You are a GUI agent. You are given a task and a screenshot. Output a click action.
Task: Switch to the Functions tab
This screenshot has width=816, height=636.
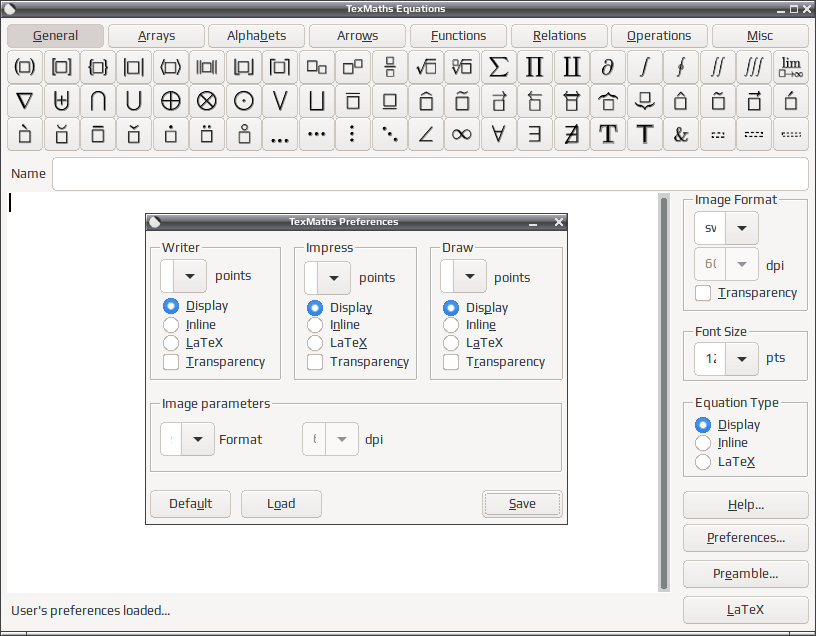pos(458,36)
